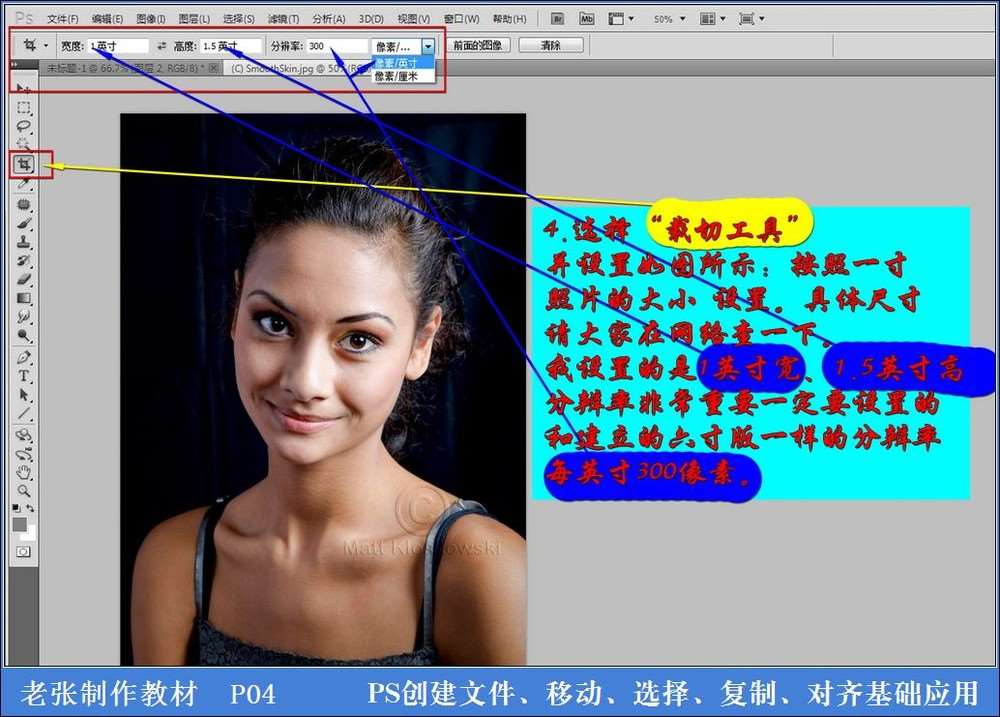Swap width and height values
1000x717 pixels.
point(161,46)
